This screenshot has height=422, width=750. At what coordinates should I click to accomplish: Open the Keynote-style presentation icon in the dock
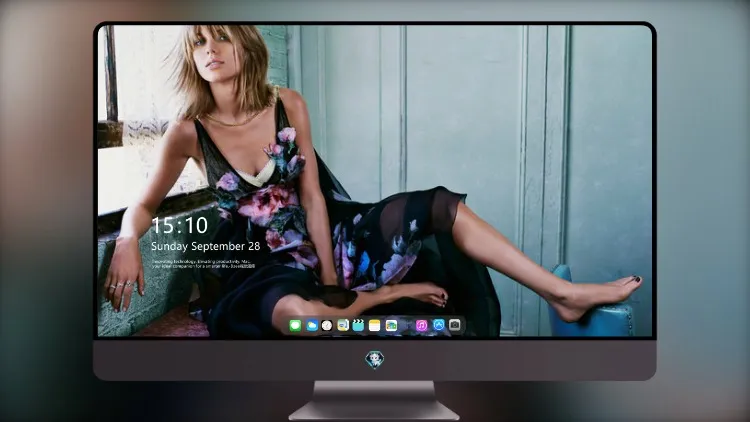coord(343,326)
